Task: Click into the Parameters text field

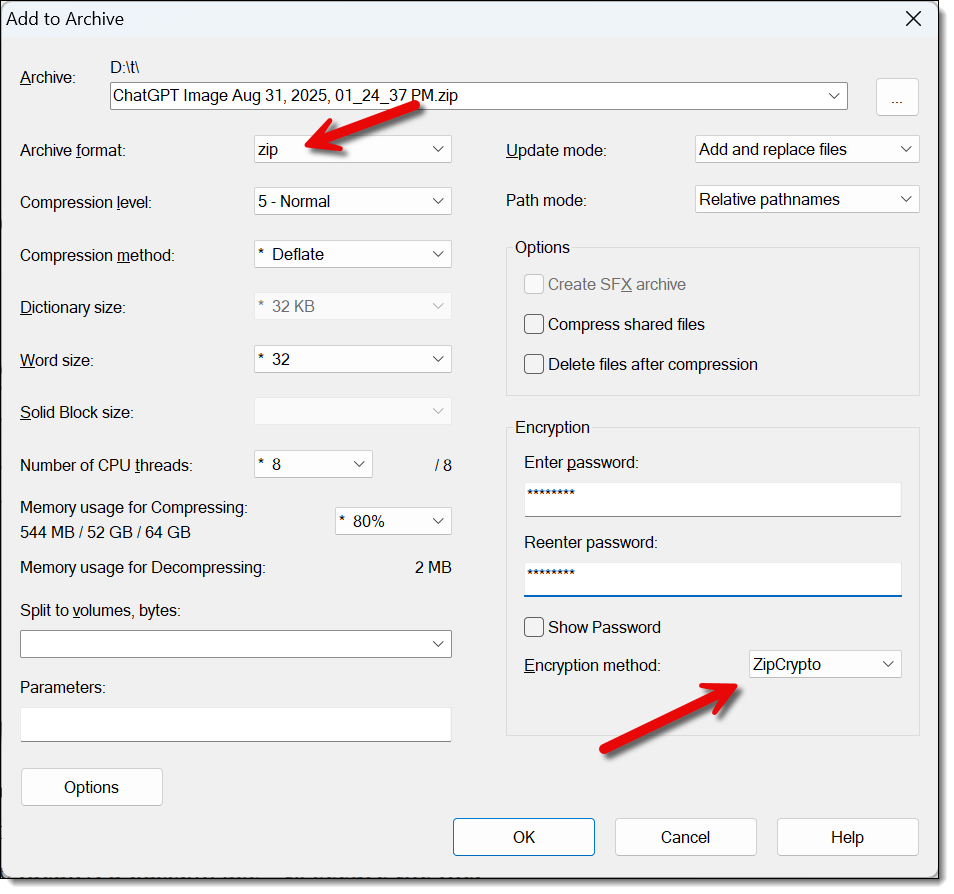Action: (236, 724)
